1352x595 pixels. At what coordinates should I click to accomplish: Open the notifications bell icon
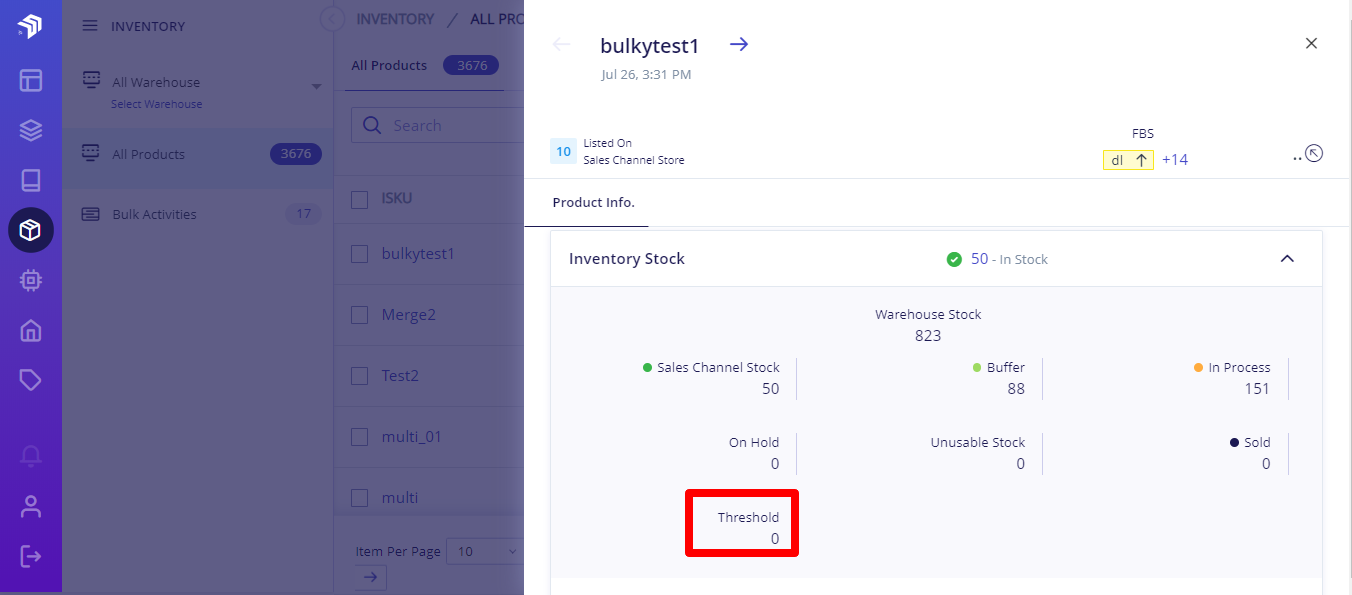tap(31, 456)
